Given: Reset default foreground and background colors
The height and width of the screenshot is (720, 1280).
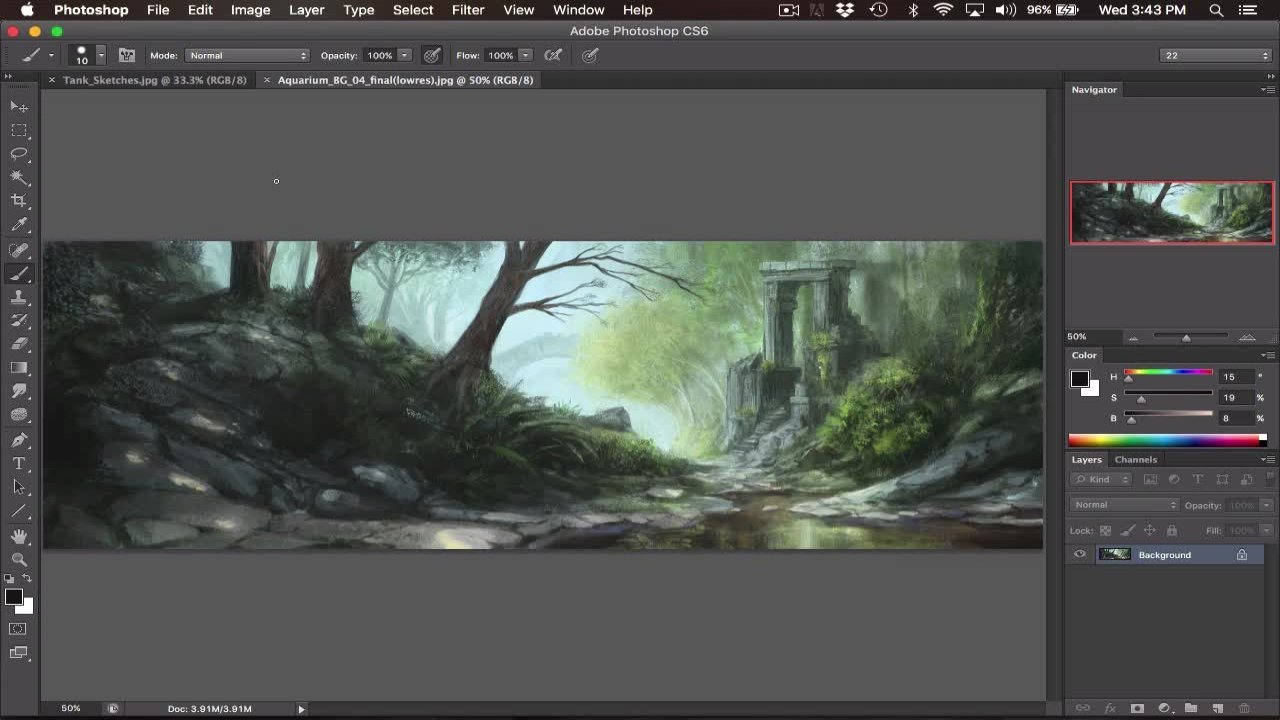Looking at the screenshot, I should (x=10, y=579).
